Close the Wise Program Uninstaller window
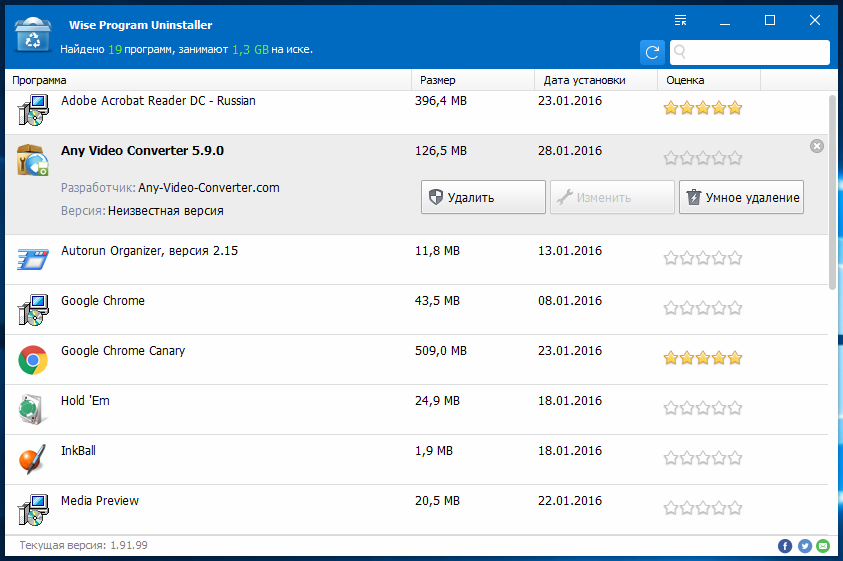The image size is (843, 561). pos(815,20)
